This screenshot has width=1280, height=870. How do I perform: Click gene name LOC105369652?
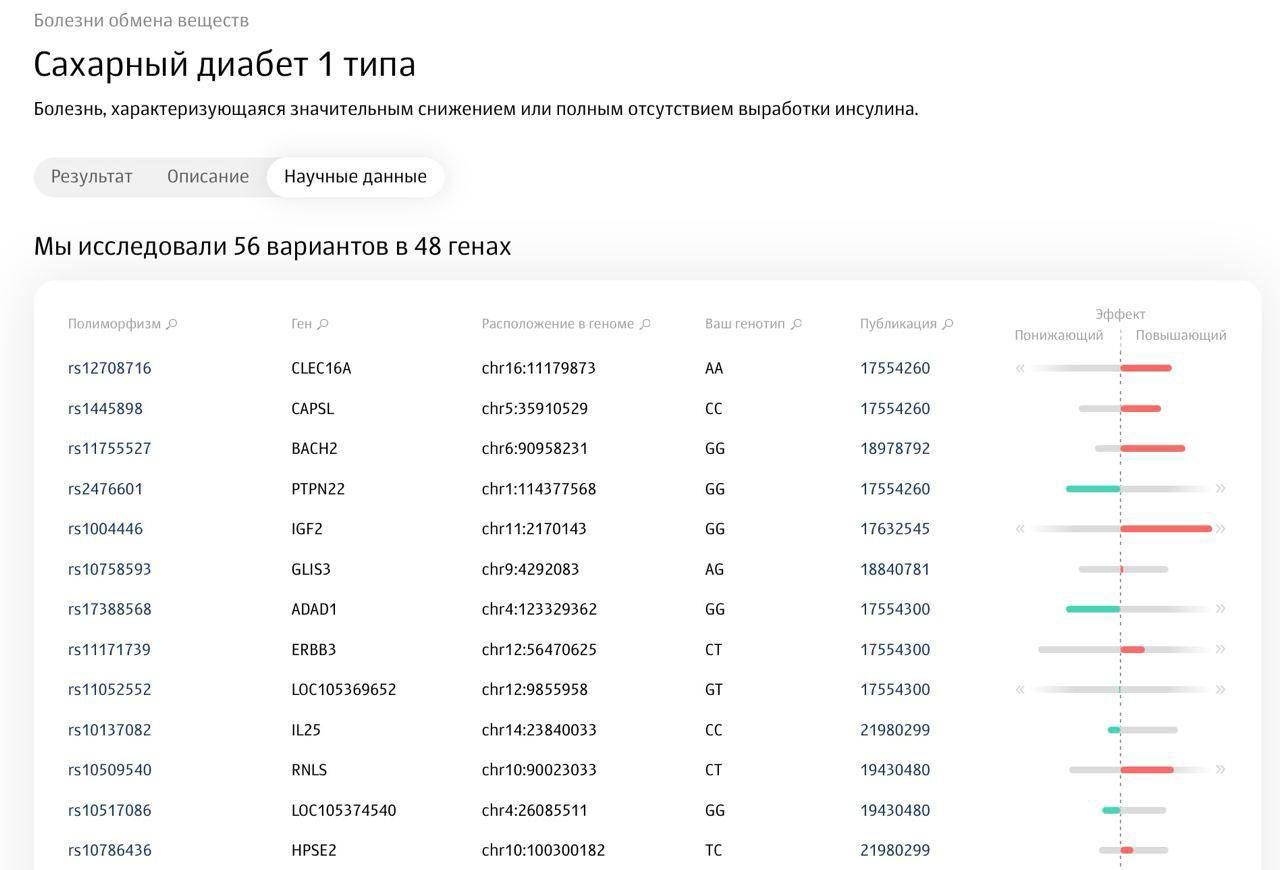344,689
